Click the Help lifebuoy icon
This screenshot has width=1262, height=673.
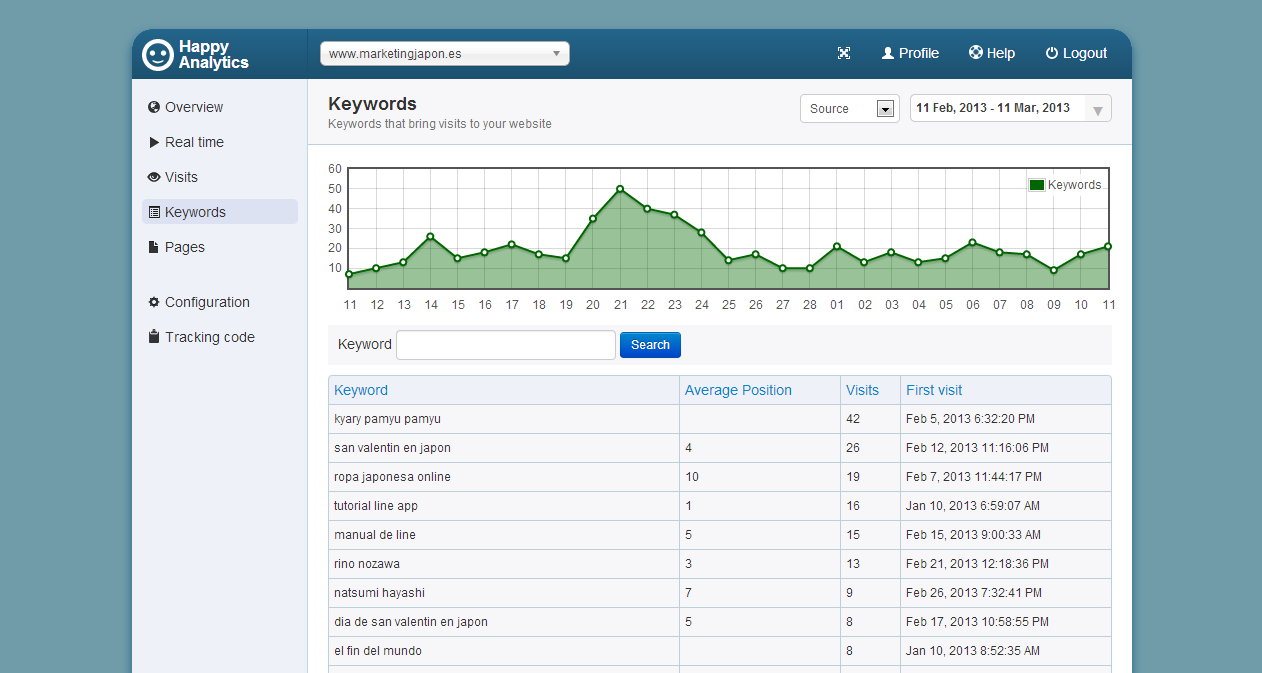coord(975,54)
